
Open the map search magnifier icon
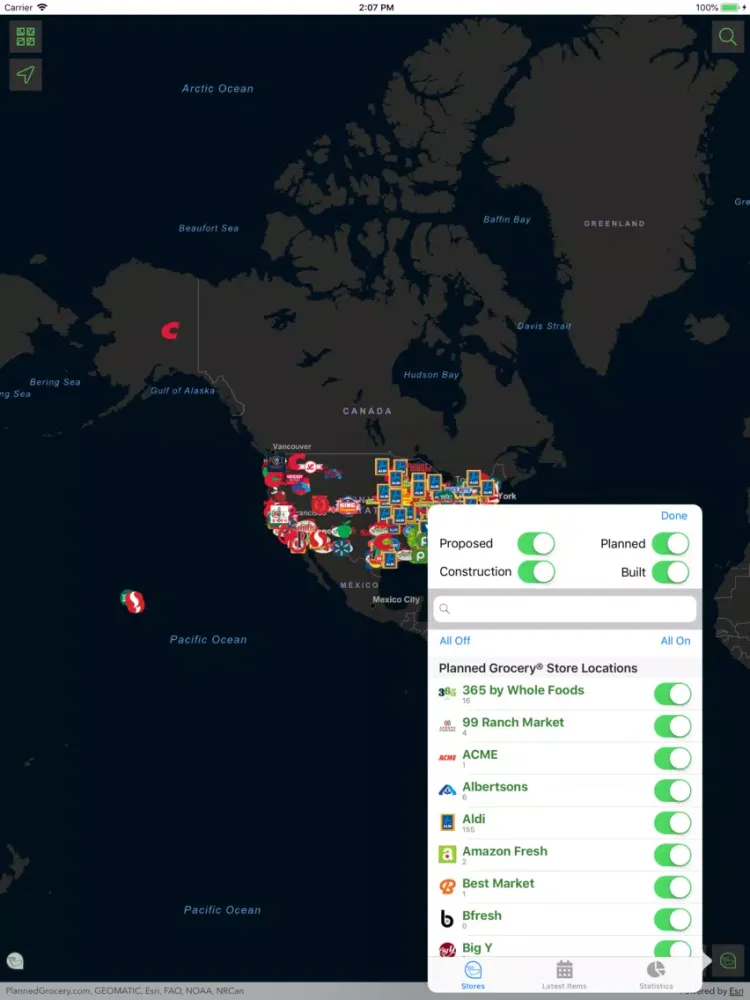(727, 36)
